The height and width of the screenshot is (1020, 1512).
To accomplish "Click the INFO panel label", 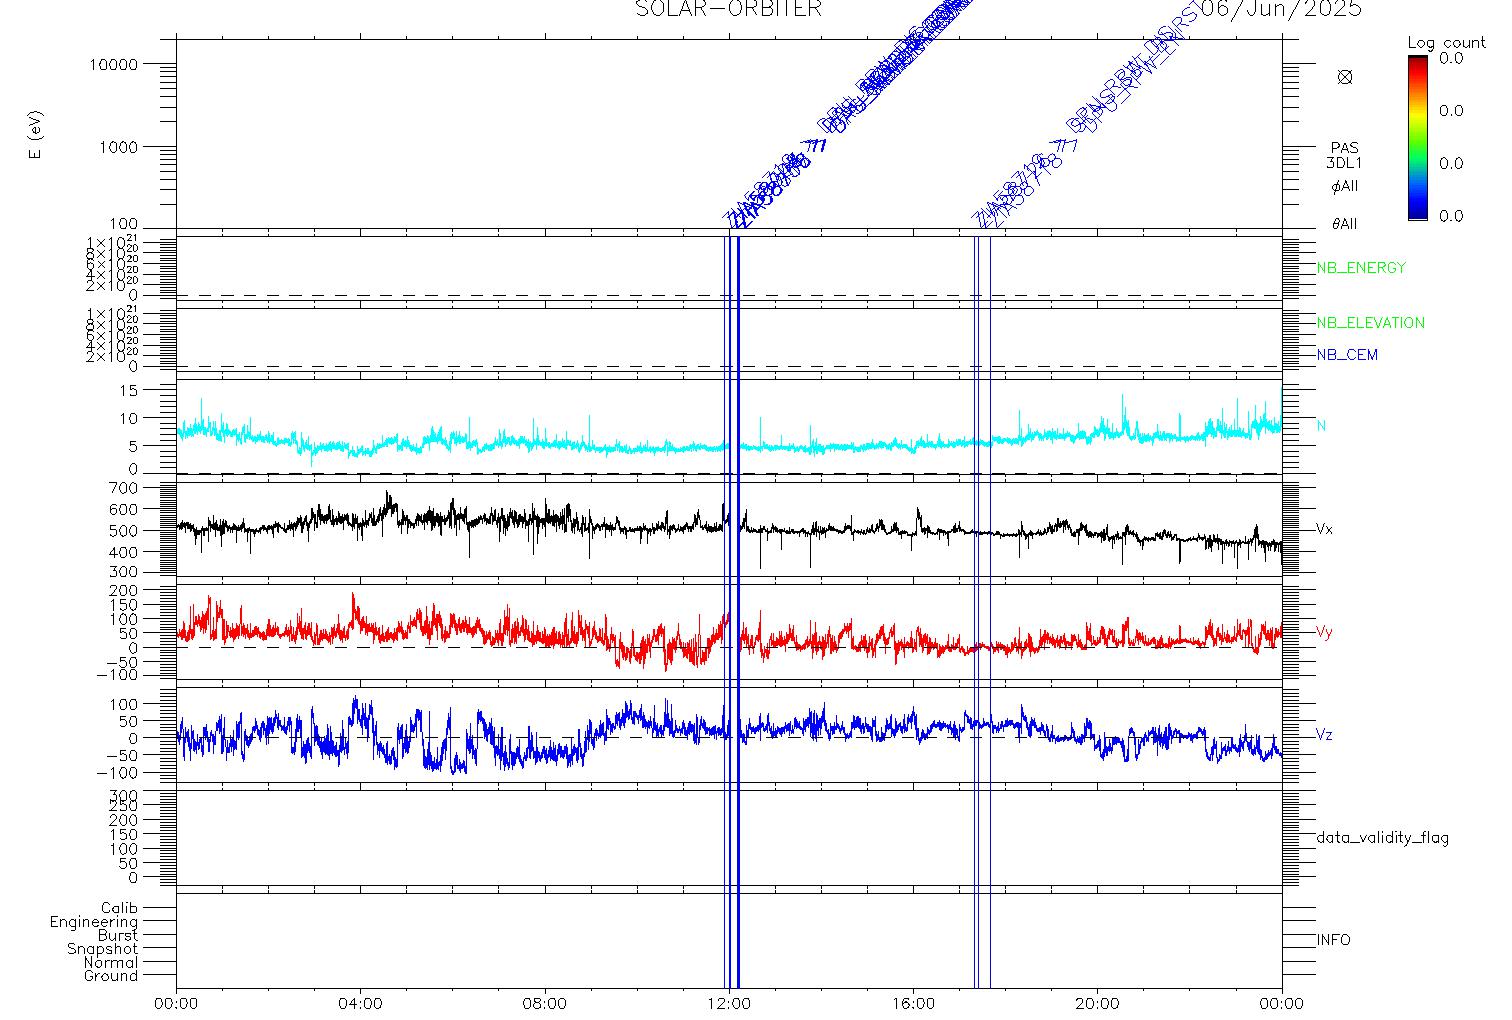I will [1333, 941].
